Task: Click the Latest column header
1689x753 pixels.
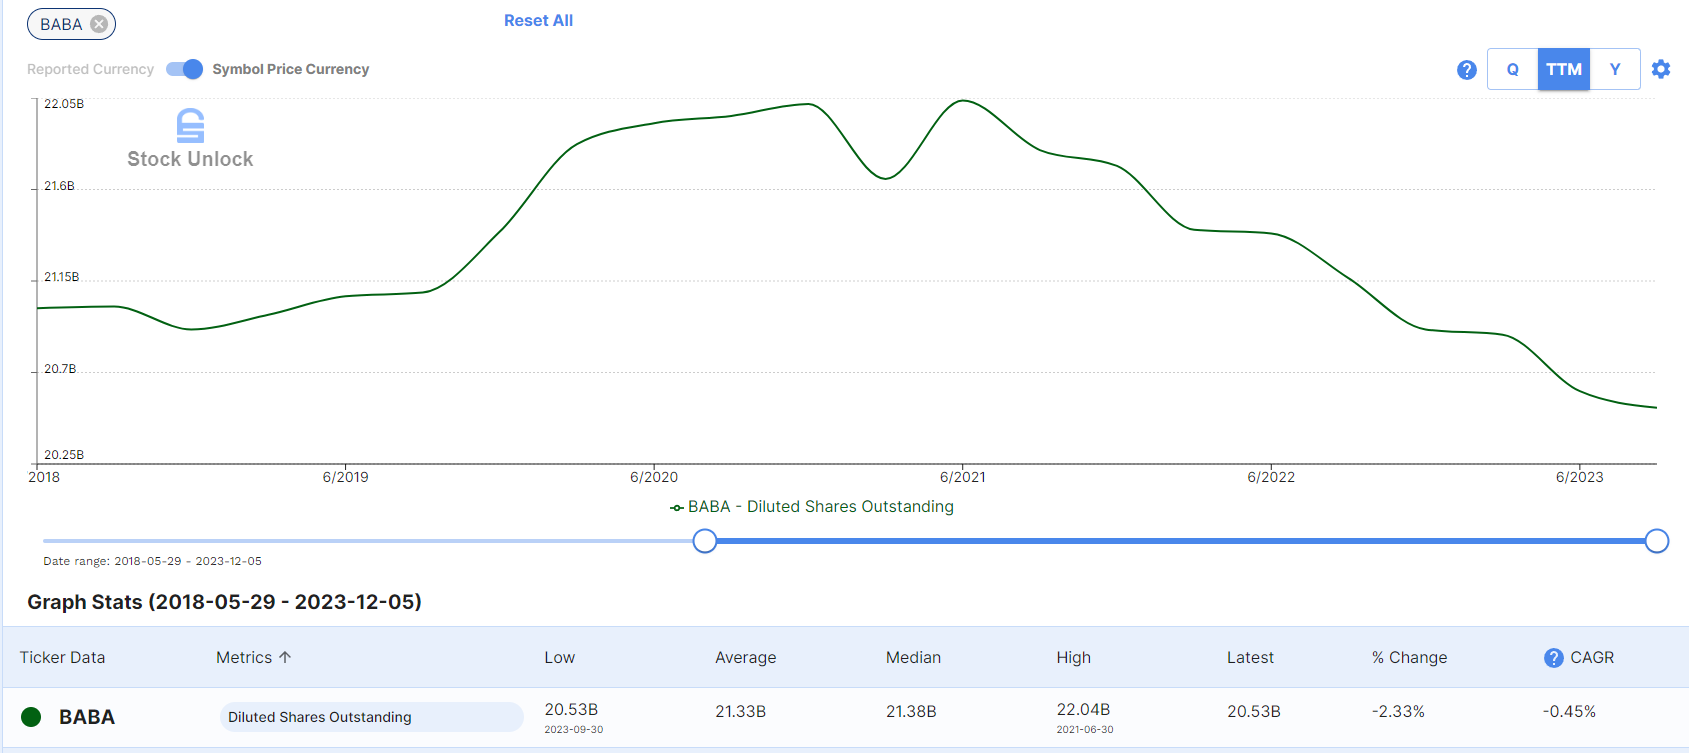Action: coord(1250,657)
